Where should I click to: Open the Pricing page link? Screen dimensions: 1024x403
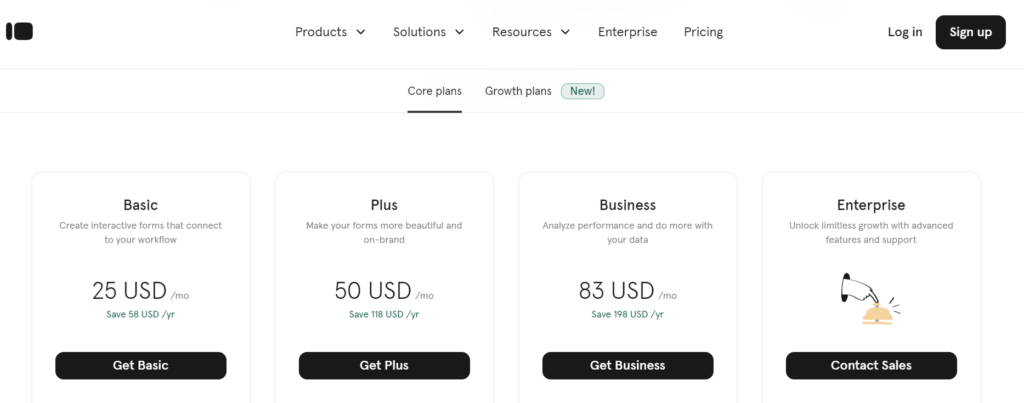pos(703,32)
